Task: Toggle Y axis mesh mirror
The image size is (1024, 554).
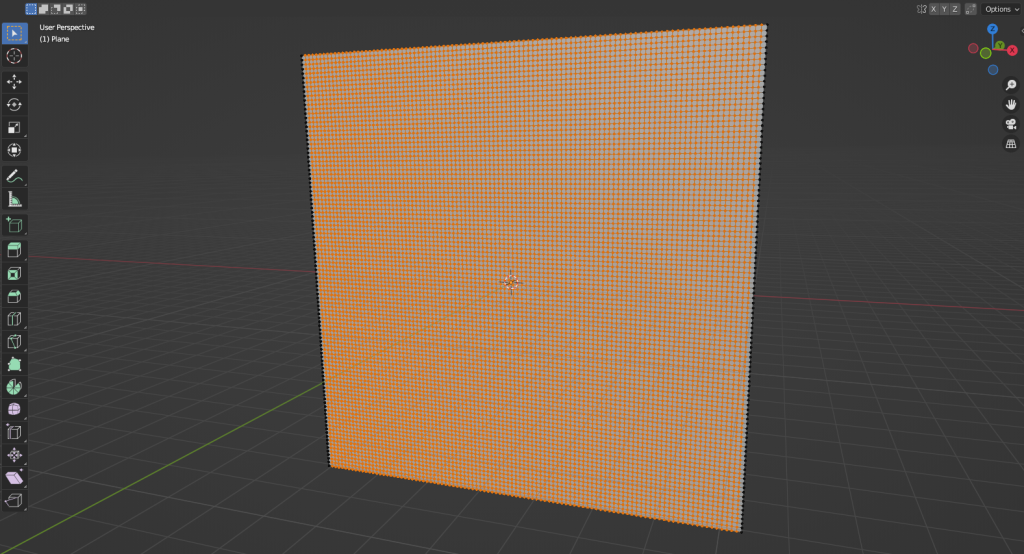Action: coord(944,9)
